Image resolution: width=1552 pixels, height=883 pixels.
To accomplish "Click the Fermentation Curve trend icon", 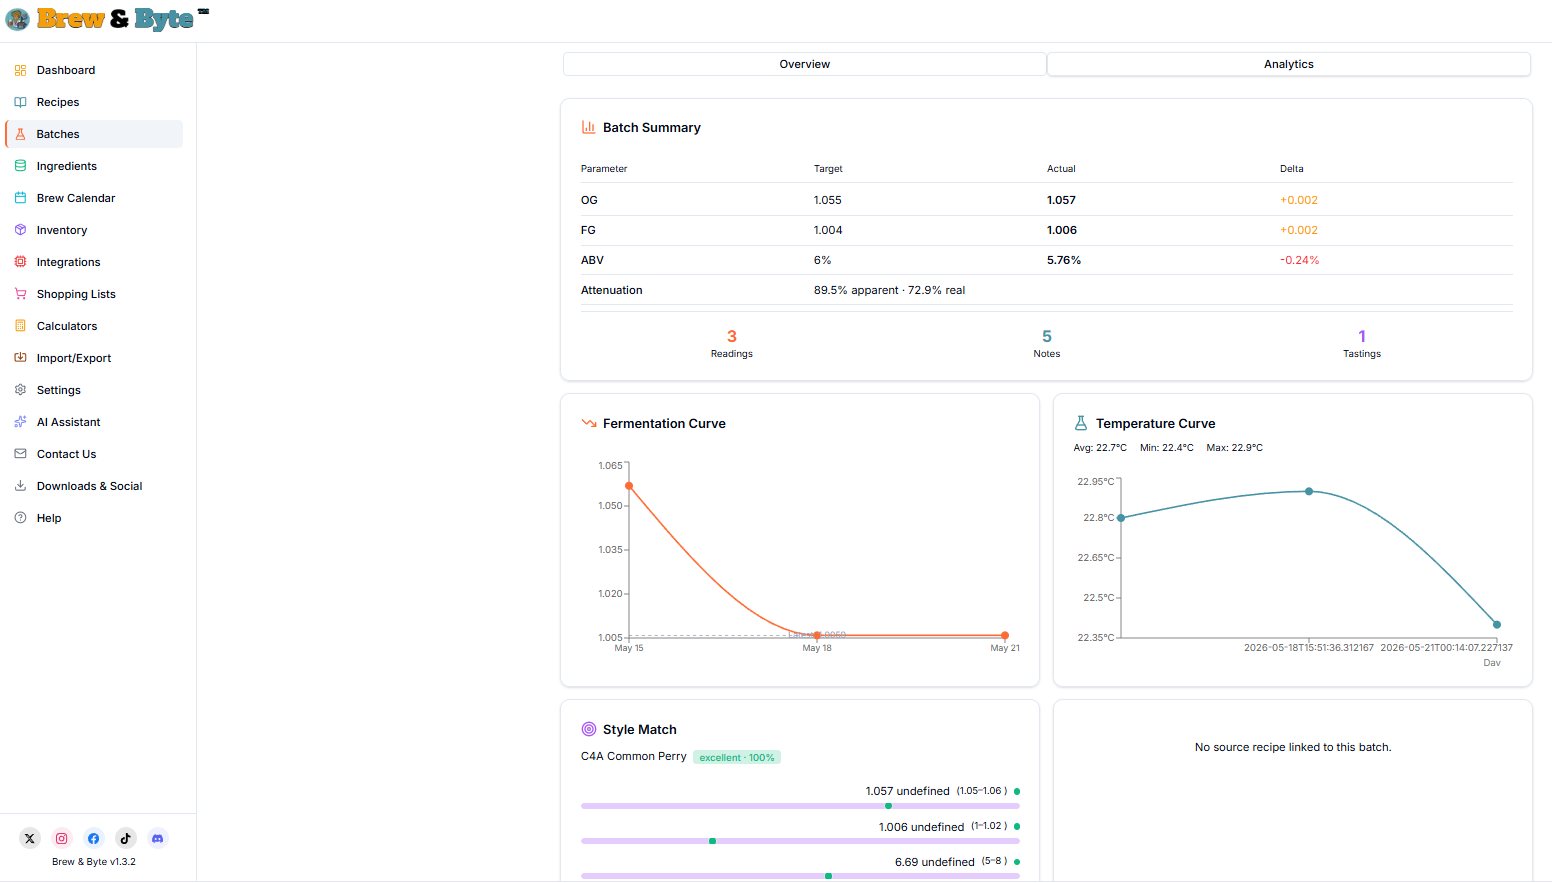I will (589, 423).
